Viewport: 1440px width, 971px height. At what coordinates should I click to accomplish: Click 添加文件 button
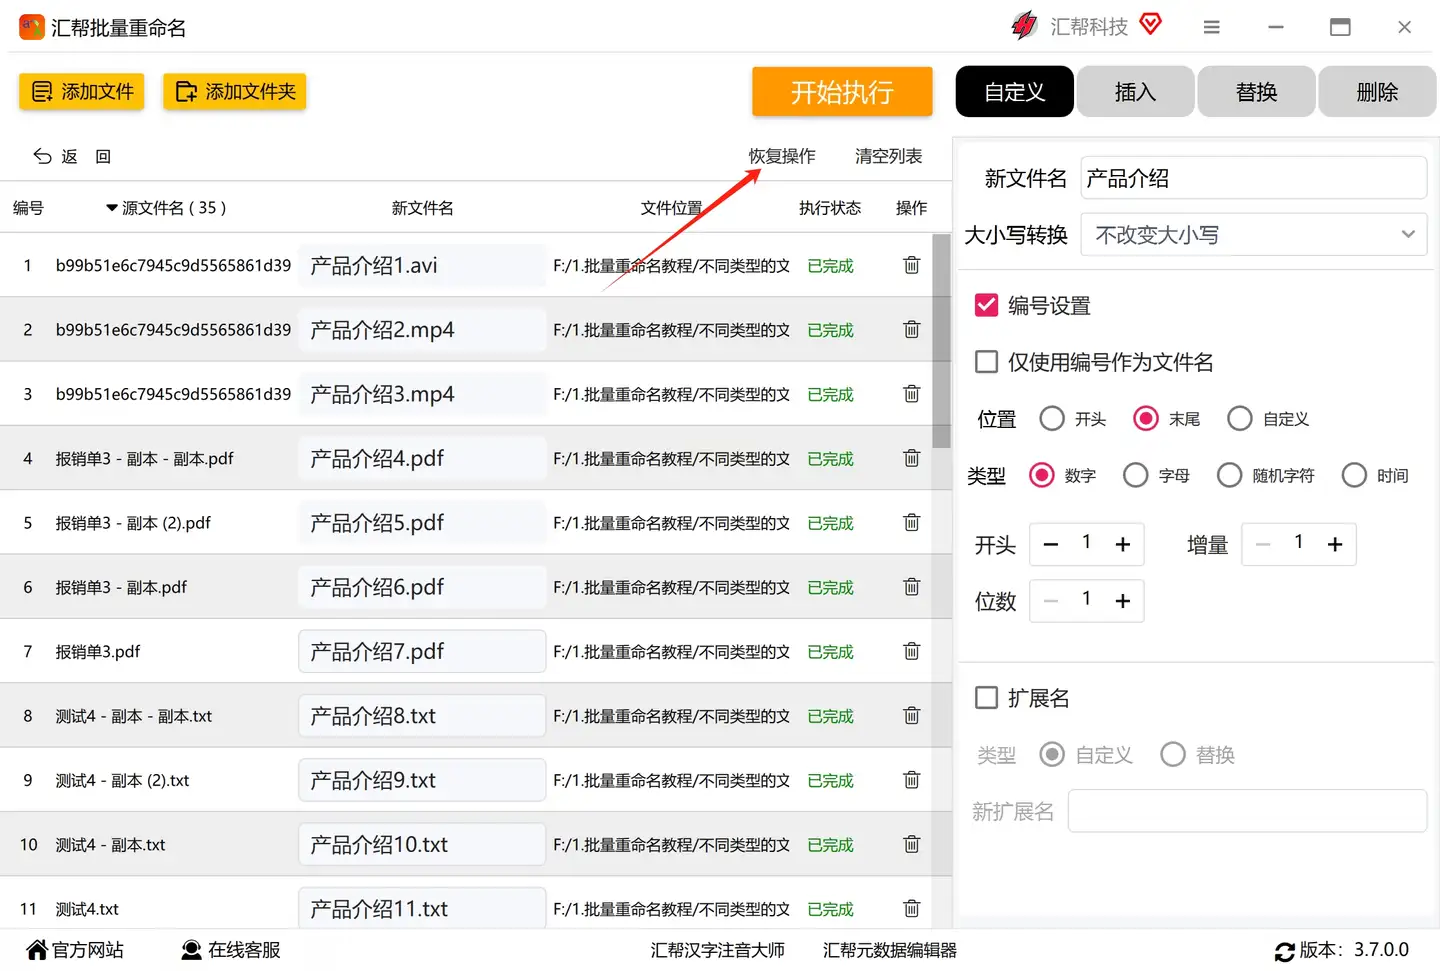[82, 92]
